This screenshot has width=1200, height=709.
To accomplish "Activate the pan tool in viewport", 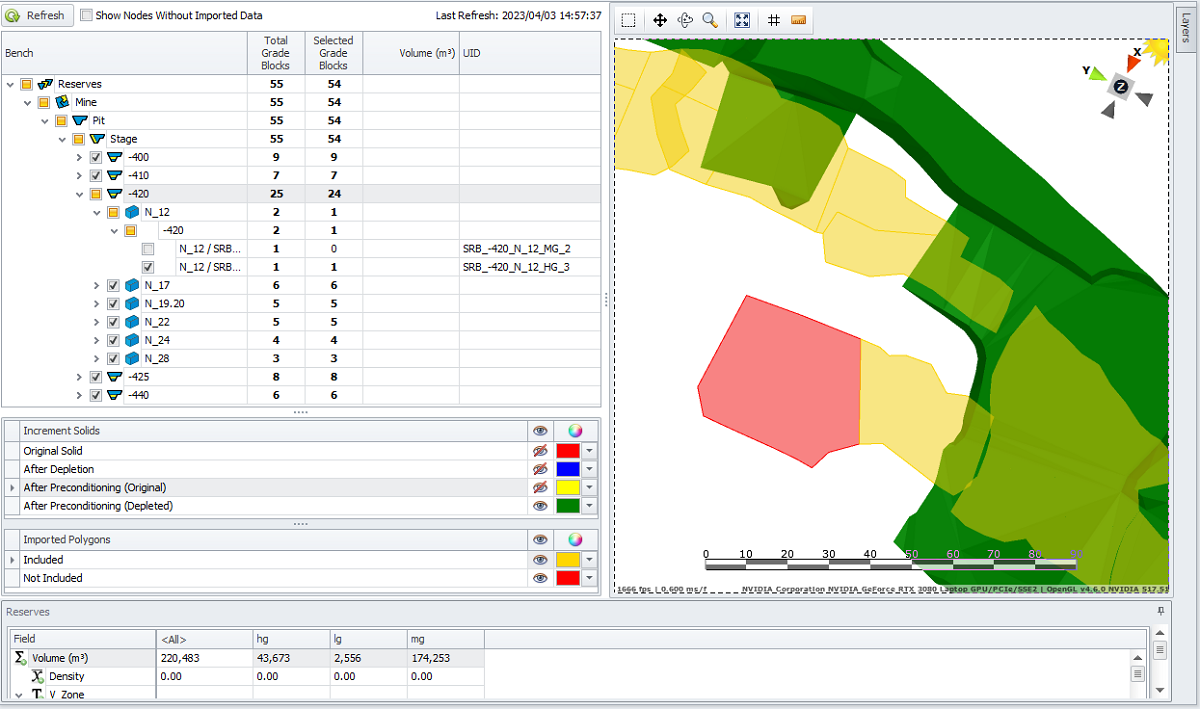I will click(660, 20).
